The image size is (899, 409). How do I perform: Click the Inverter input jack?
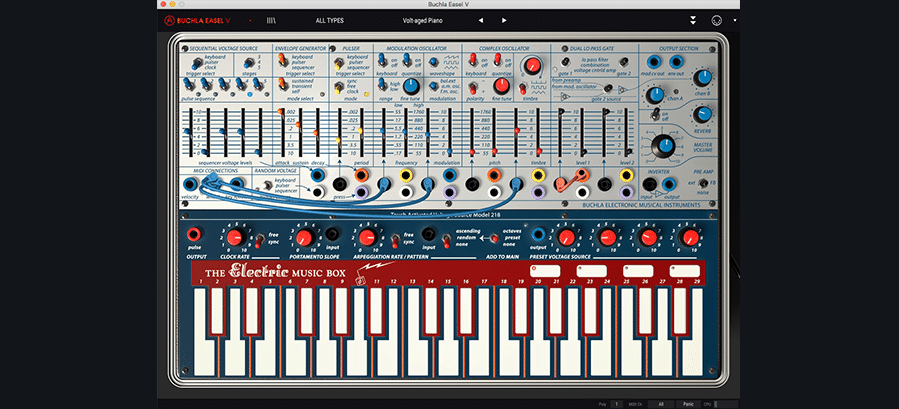(649, 184)
